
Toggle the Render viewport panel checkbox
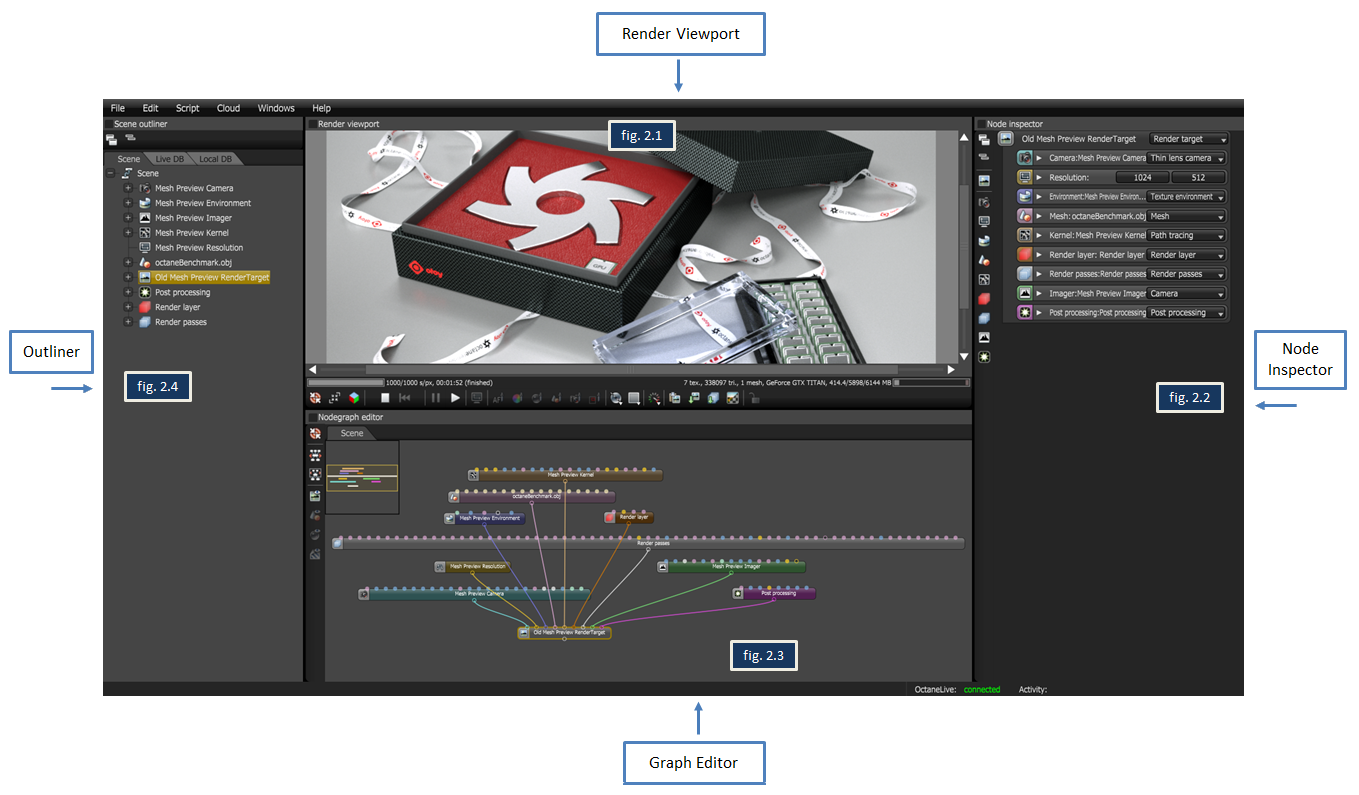coord(312,124)
